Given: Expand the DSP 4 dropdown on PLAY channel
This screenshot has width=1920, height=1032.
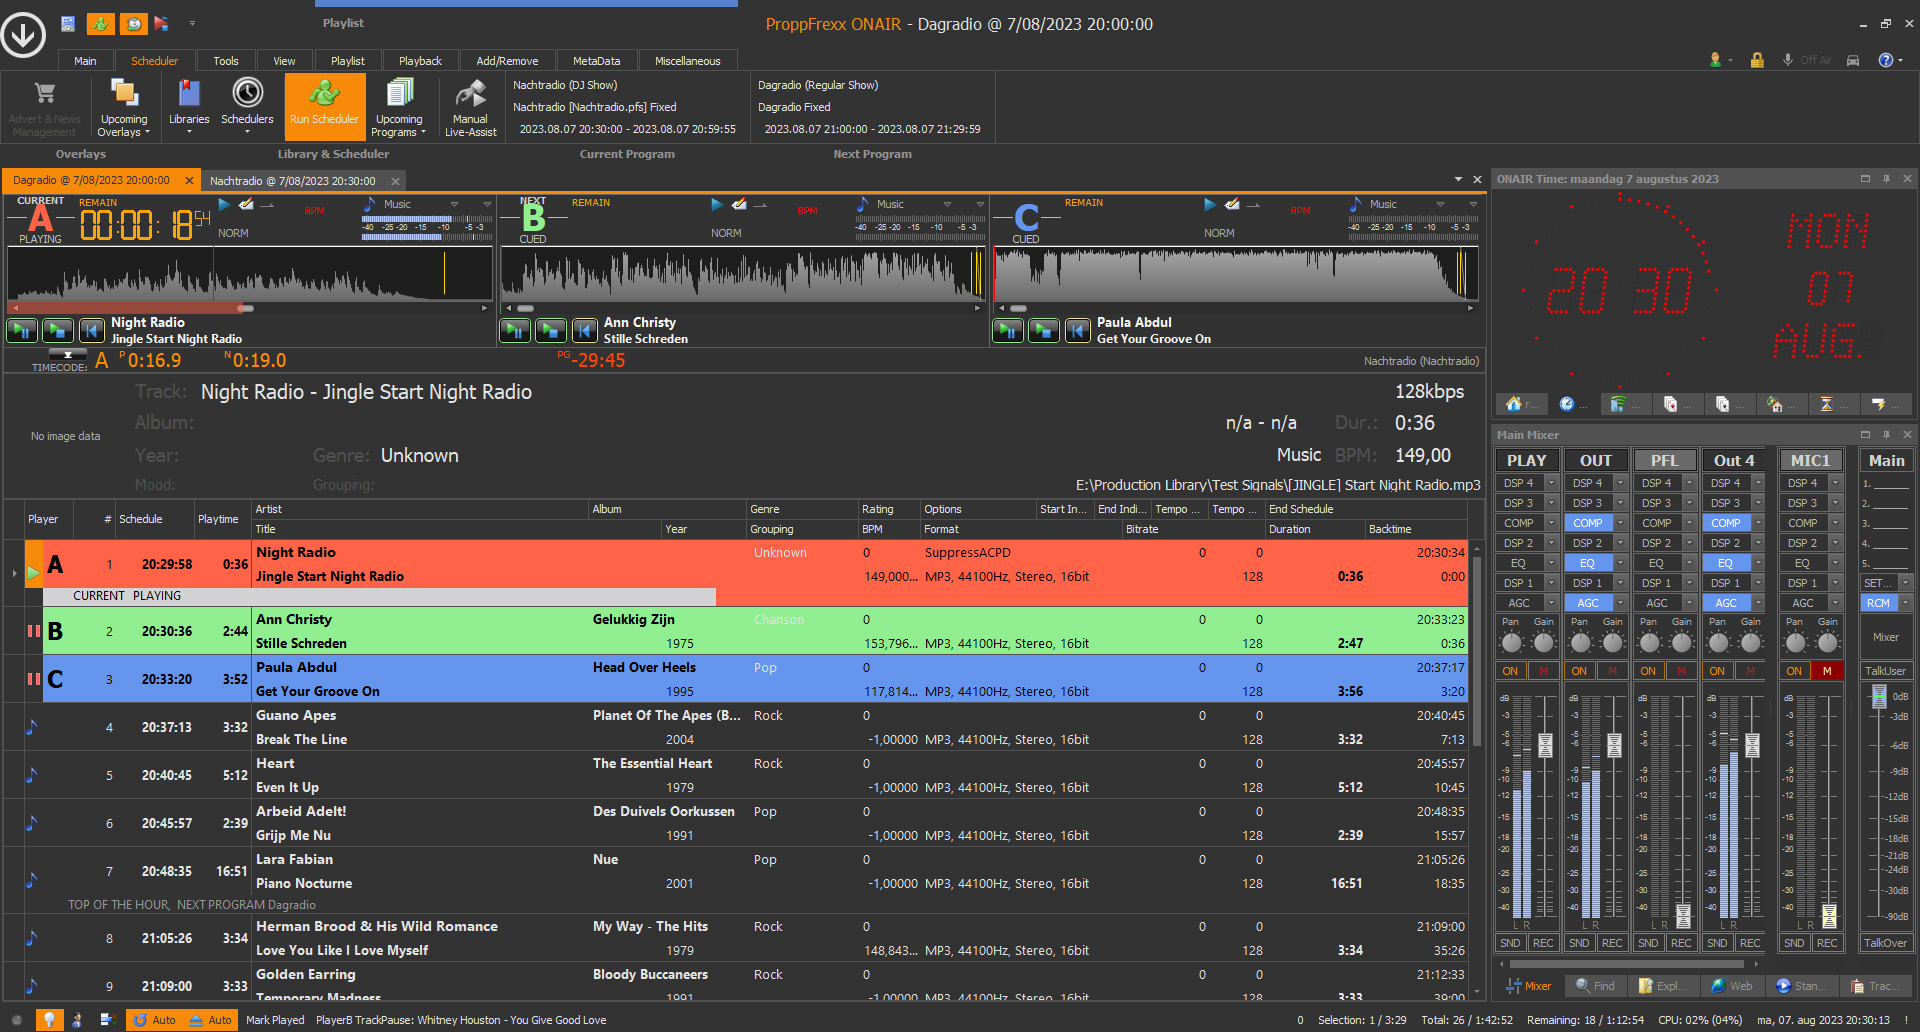Looking at the screenshot, I should (1551, 483).
